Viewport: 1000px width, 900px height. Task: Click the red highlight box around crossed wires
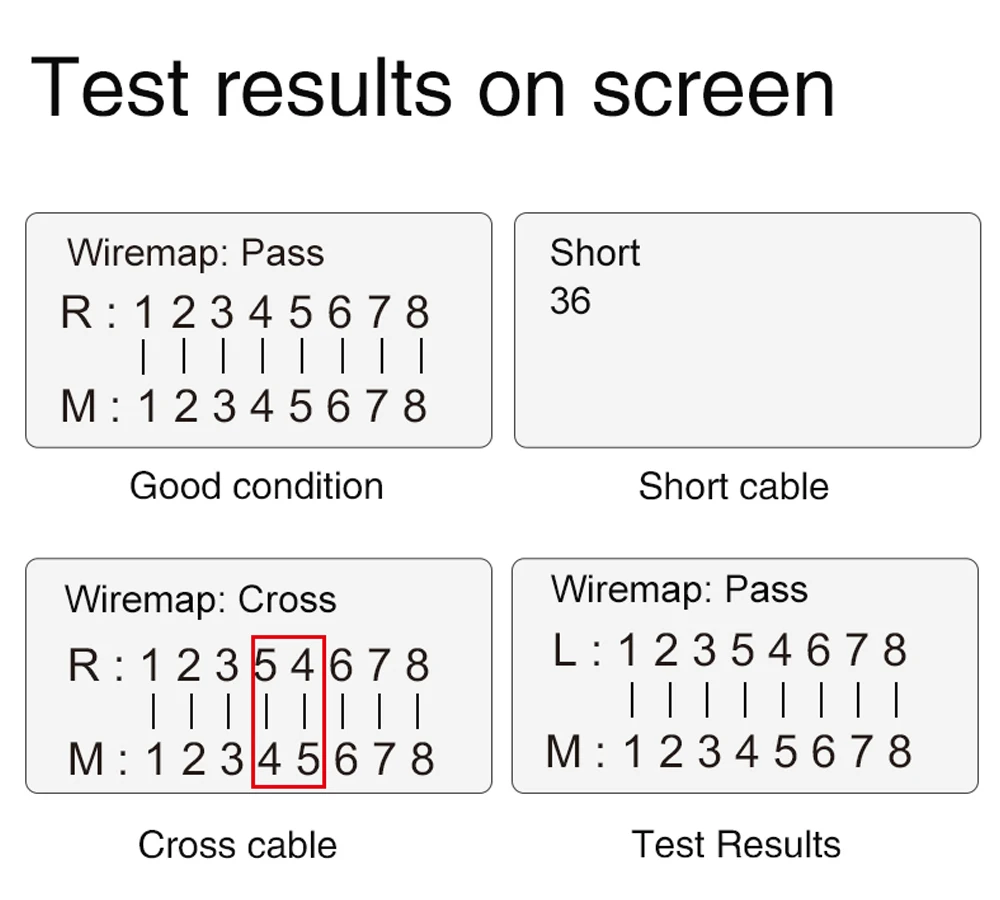[288, 711]
